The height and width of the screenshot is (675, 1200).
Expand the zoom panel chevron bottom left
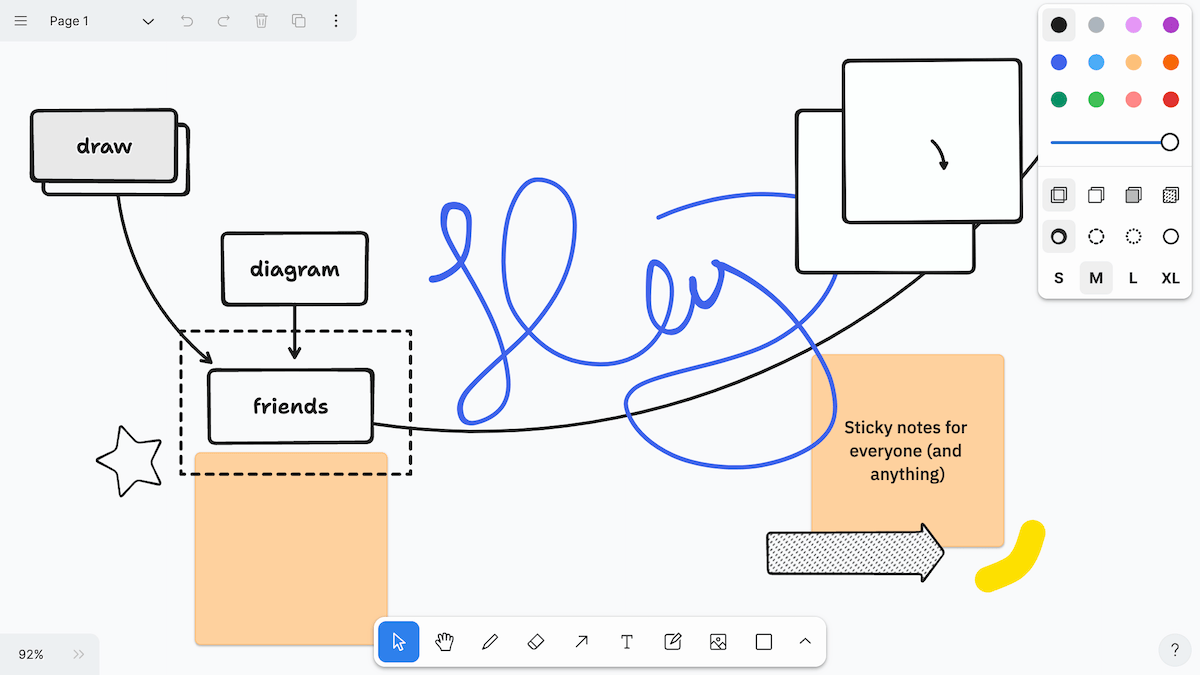click(78, 654)
